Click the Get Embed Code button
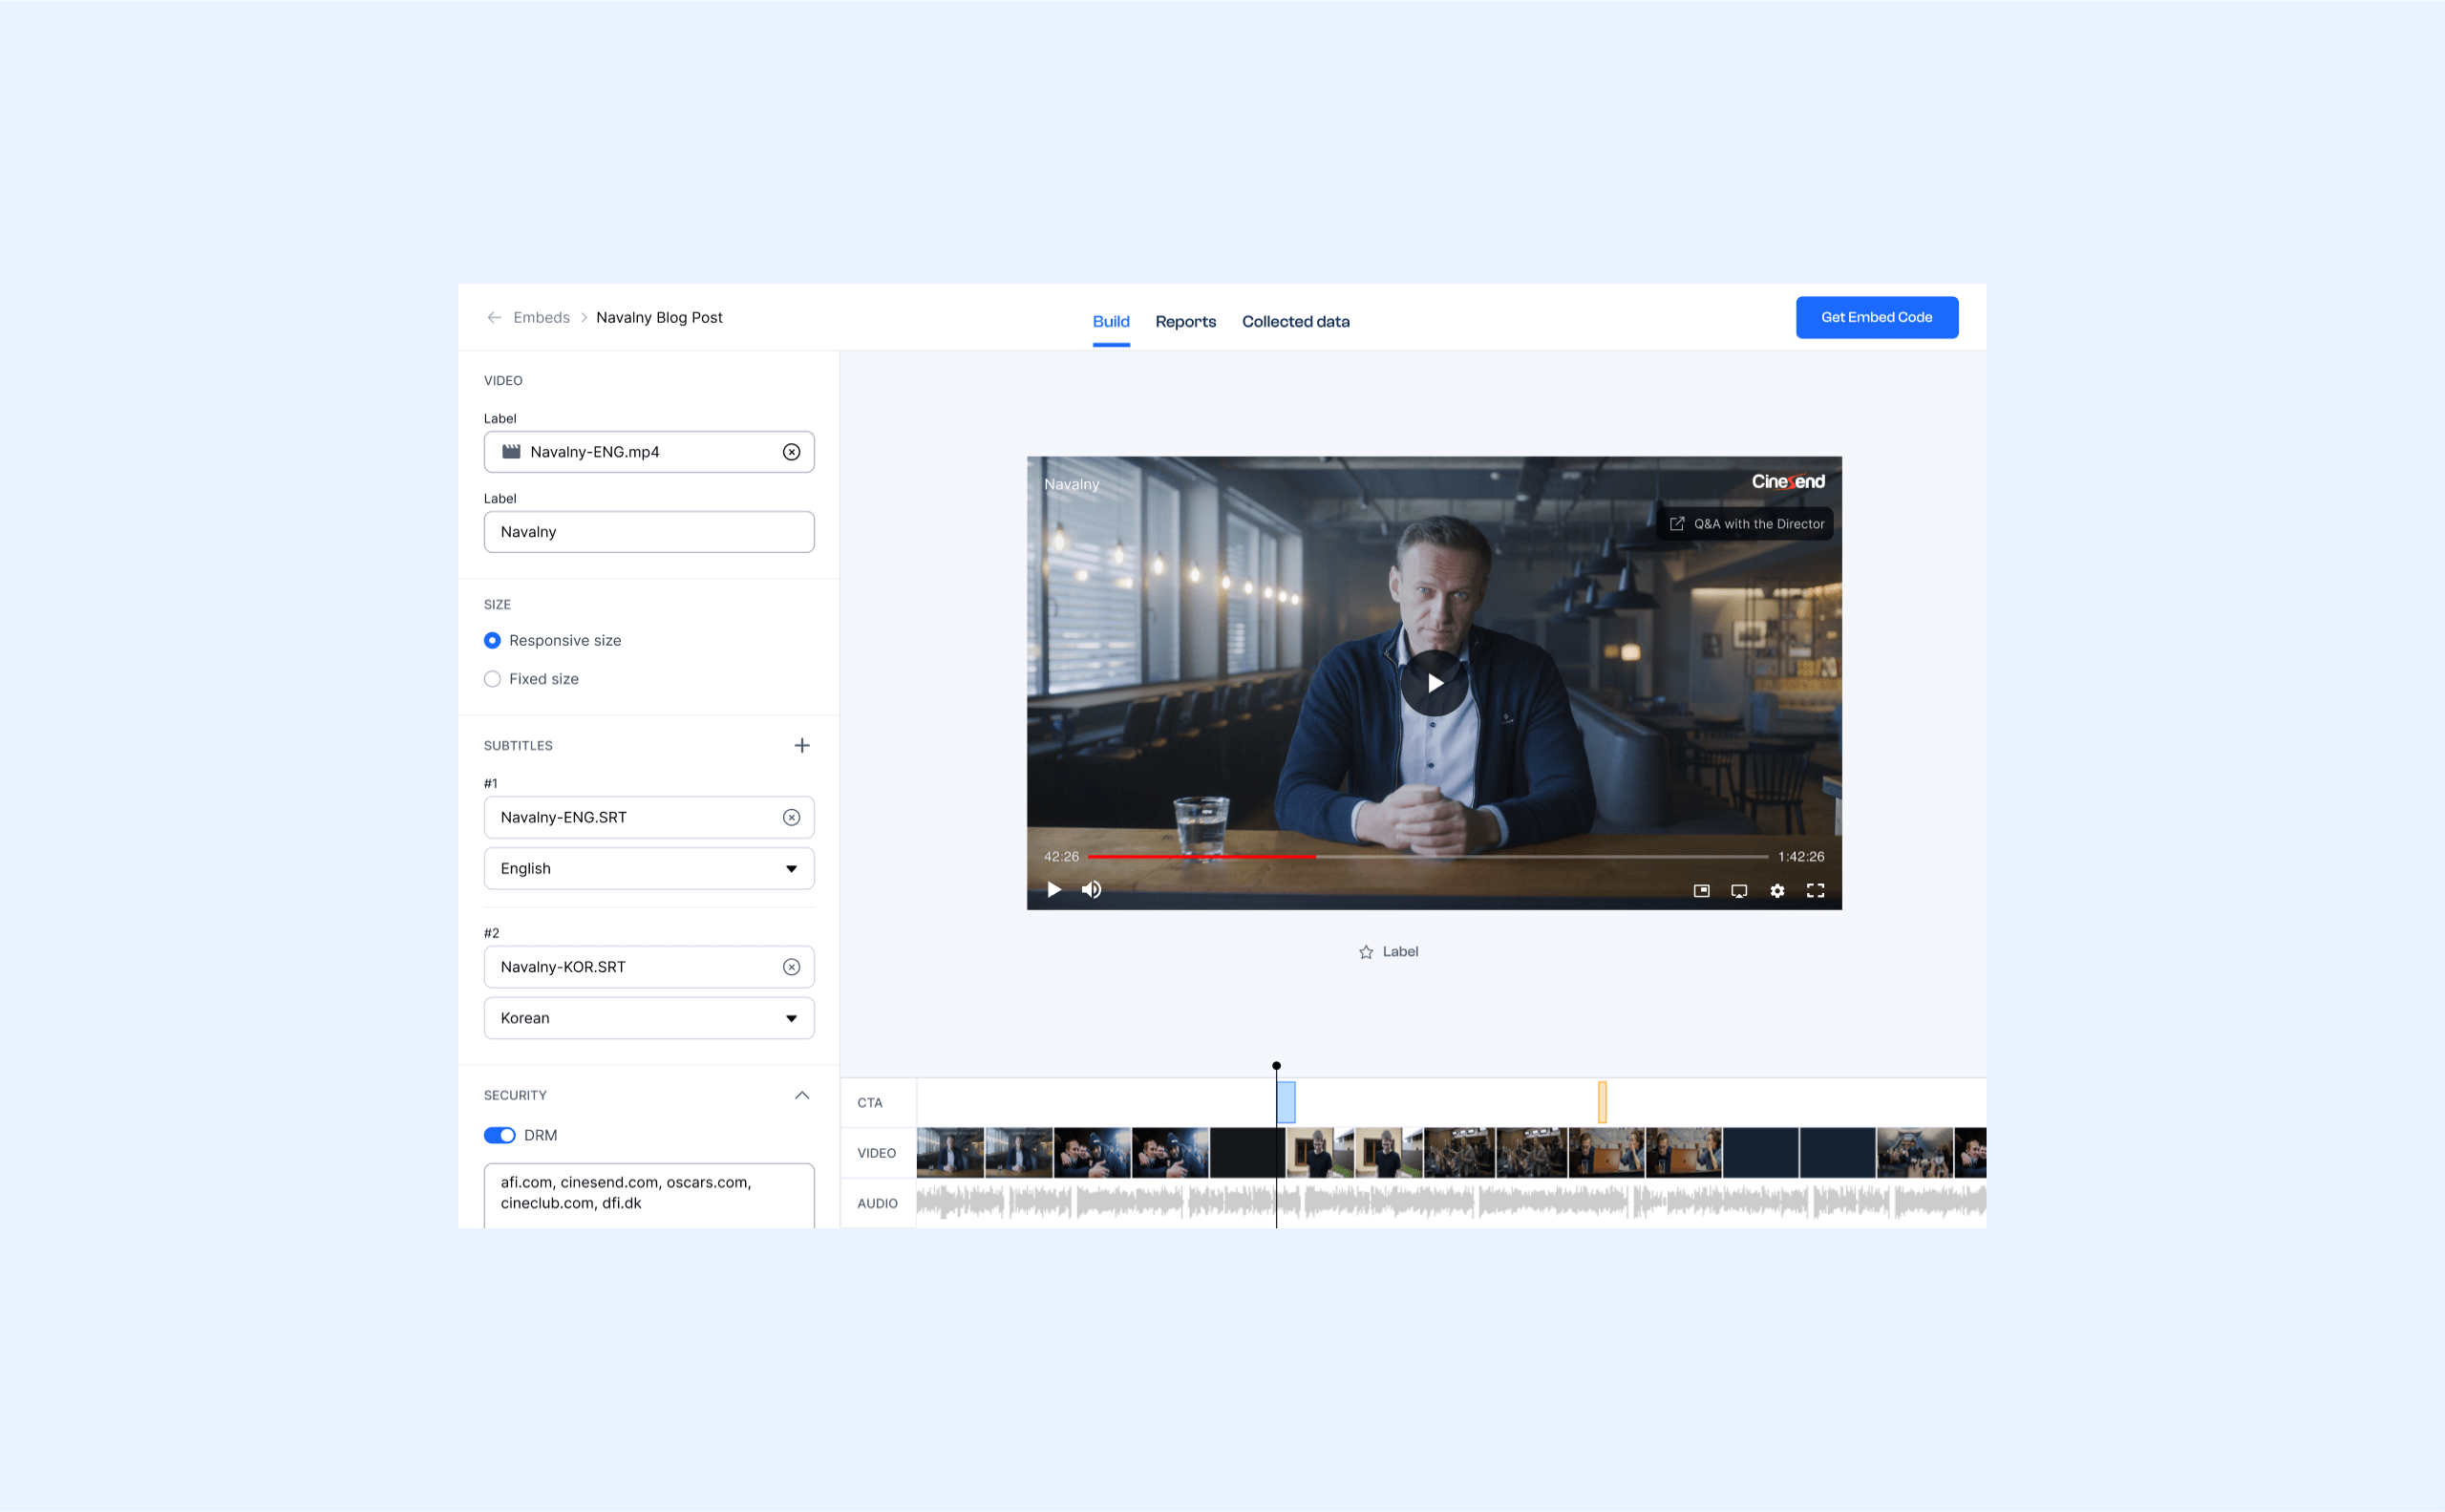Screen dimensions: 2445x1512 1876,317
